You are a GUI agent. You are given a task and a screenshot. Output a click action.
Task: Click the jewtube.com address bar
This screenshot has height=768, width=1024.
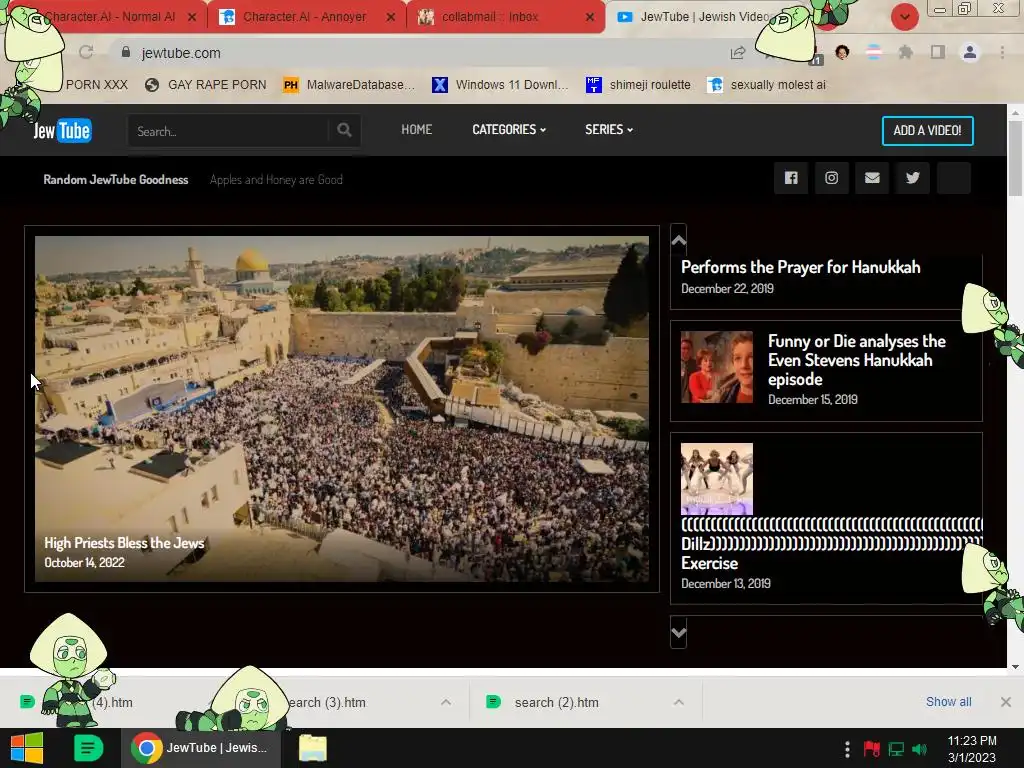(418, 53)
